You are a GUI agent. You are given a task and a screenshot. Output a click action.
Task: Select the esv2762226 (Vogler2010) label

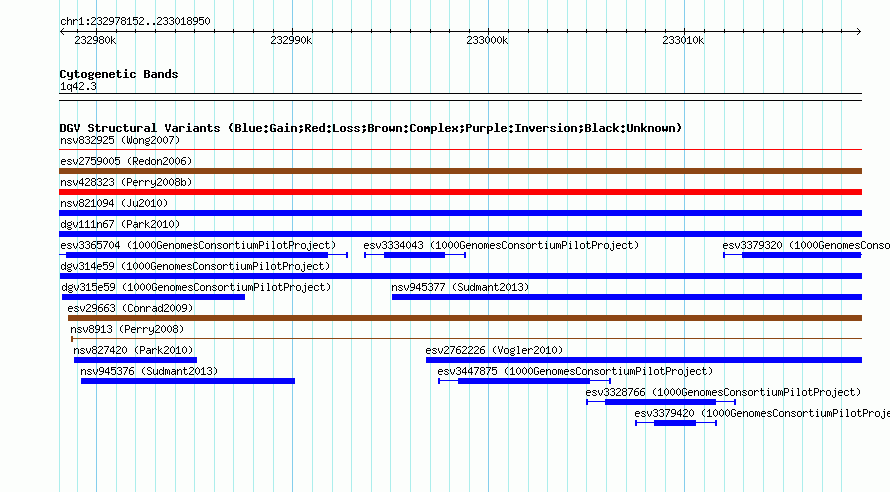click(494, 350)
